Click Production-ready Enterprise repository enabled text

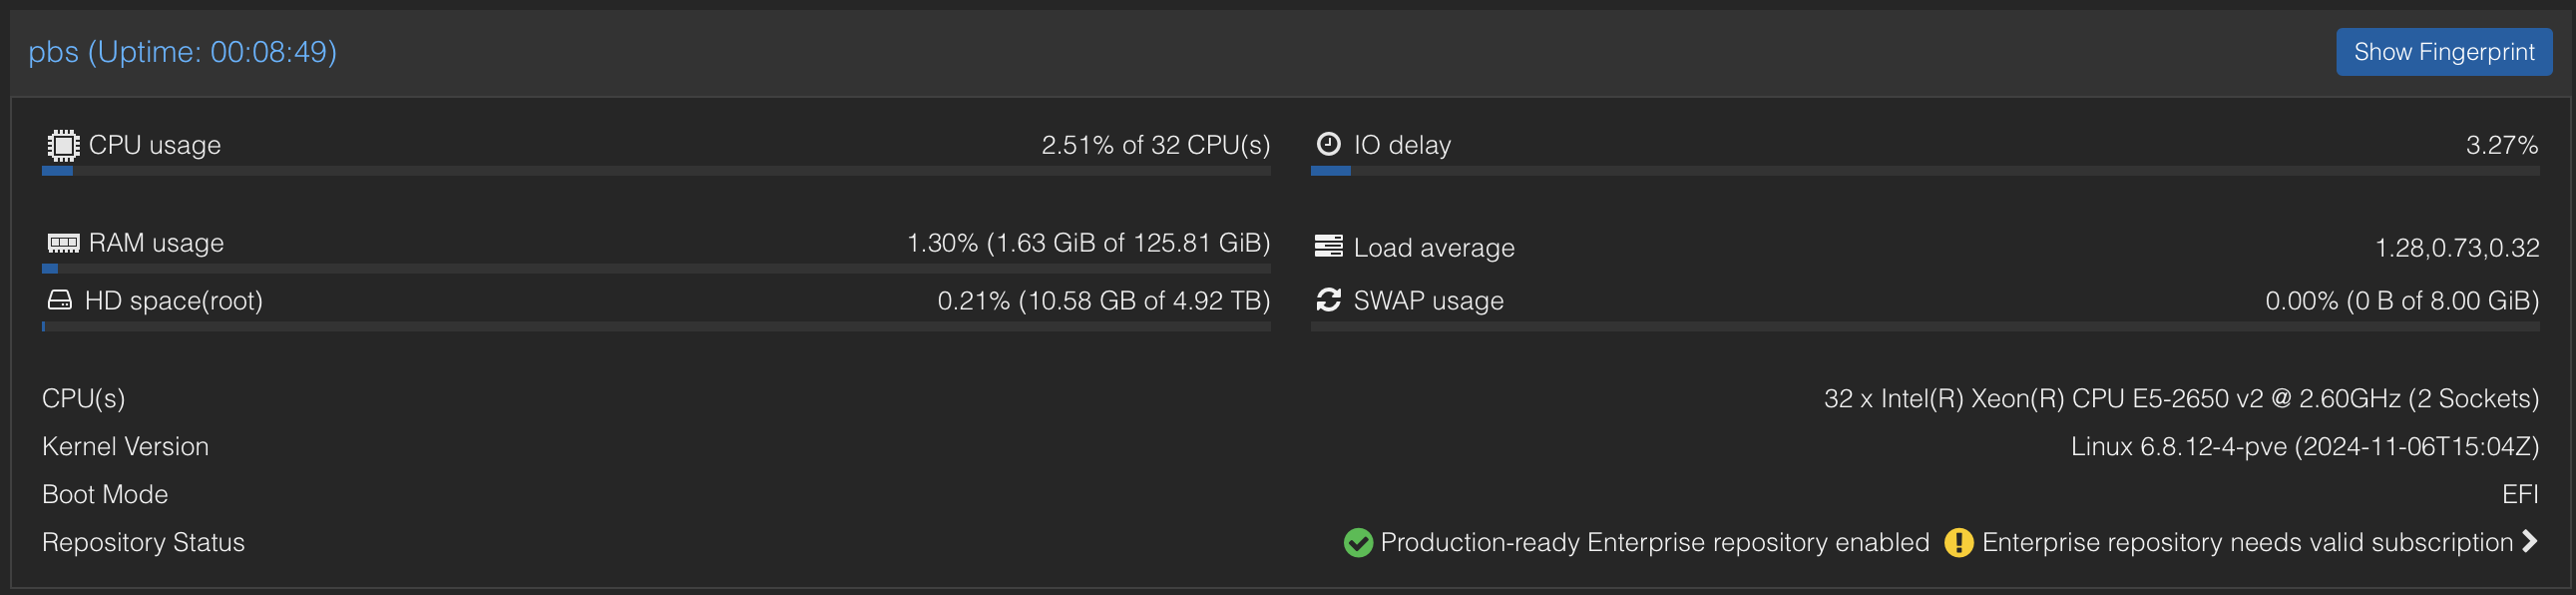pyautogui.click(x=1654, y=542)
